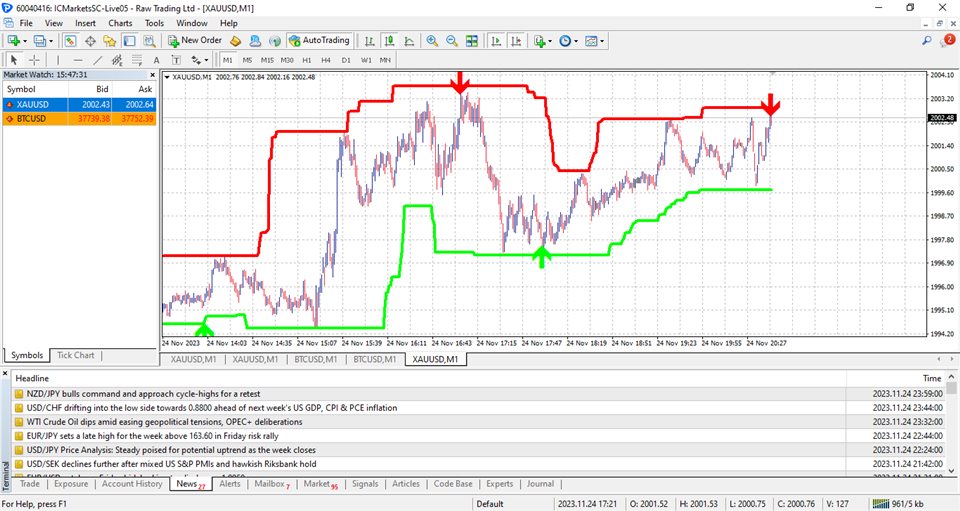Screen dimensions: 960x511
Task: Open the notifications bubble showing 2
Action: 947,40
